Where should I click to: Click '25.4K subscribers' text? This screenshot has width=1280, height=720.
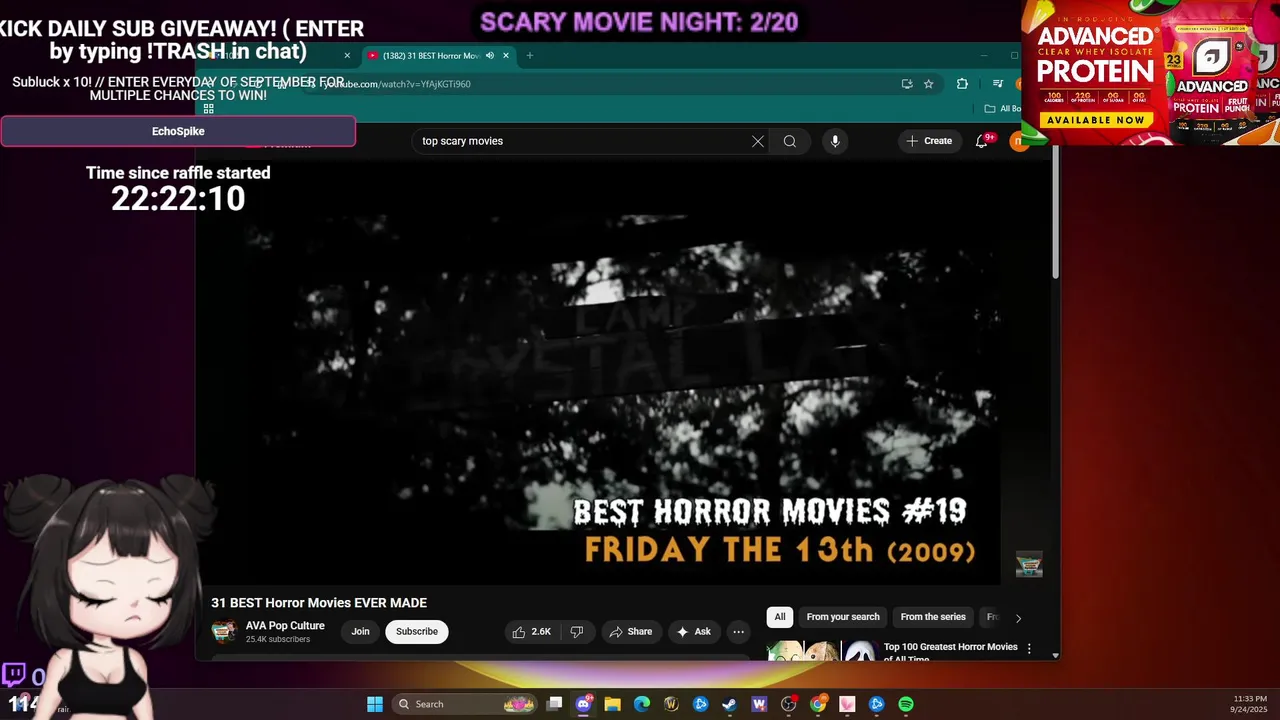(277, 639)
